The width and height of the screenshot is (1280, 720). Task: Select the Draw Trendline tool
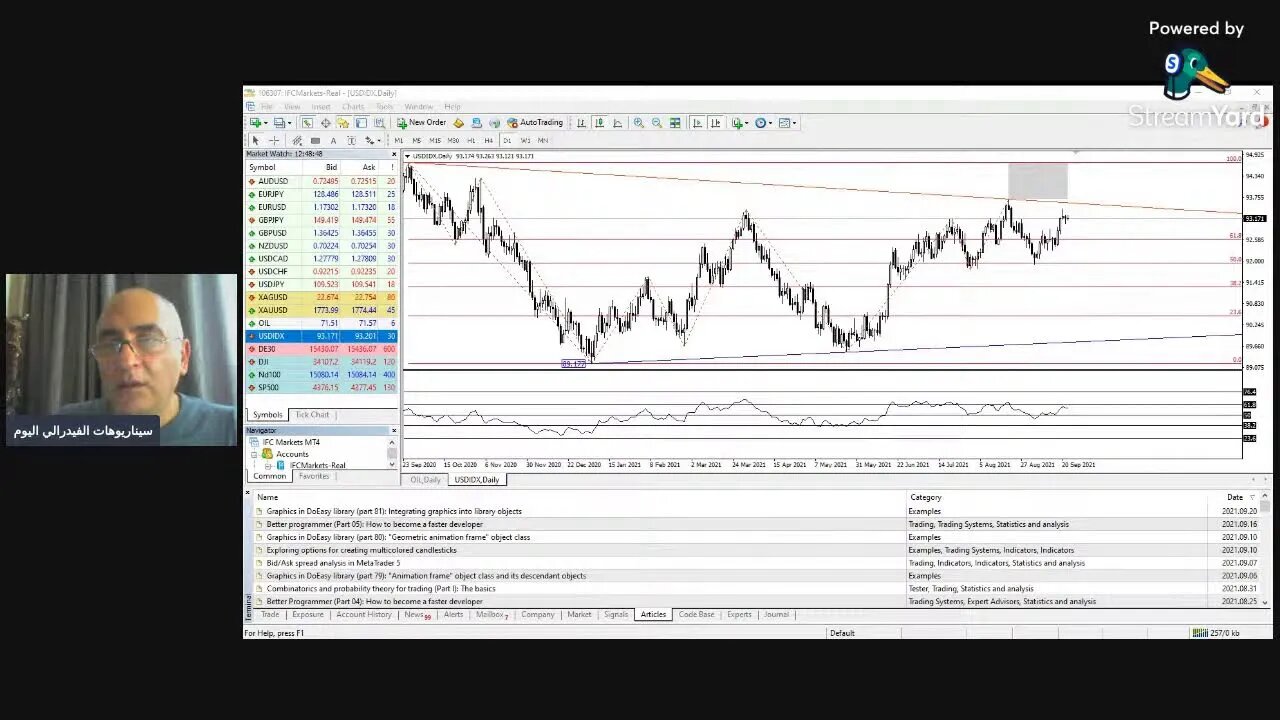click(x=297, y=141)
